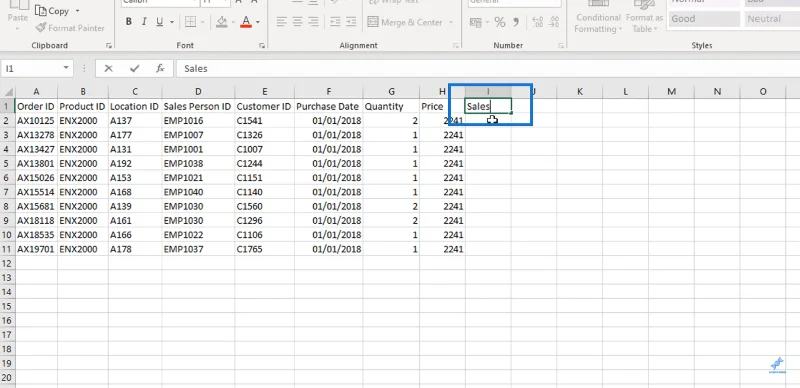Image resolution: width=800 pixels, height=388 pixels.
Task: Open Format as Table menu
Action: pos(645,17)
